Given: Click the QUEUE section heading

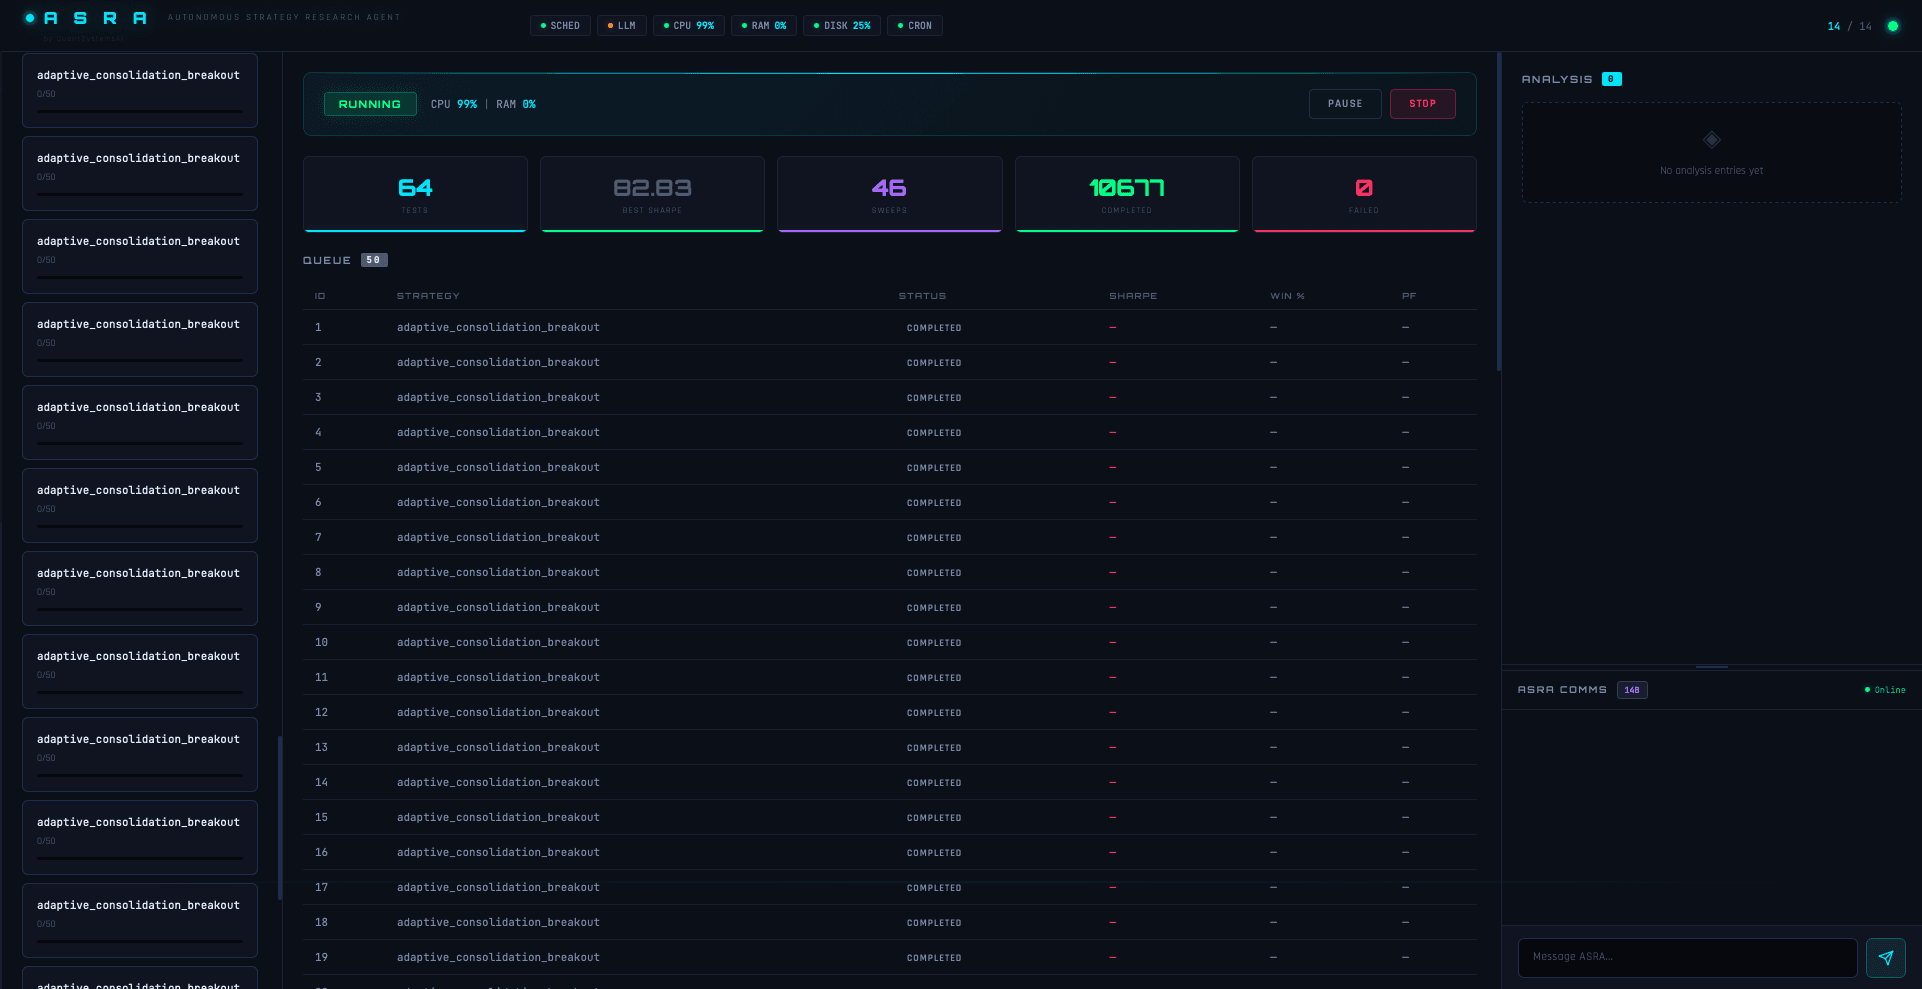Looking at the screenshot, I should [x=327, y=260].
